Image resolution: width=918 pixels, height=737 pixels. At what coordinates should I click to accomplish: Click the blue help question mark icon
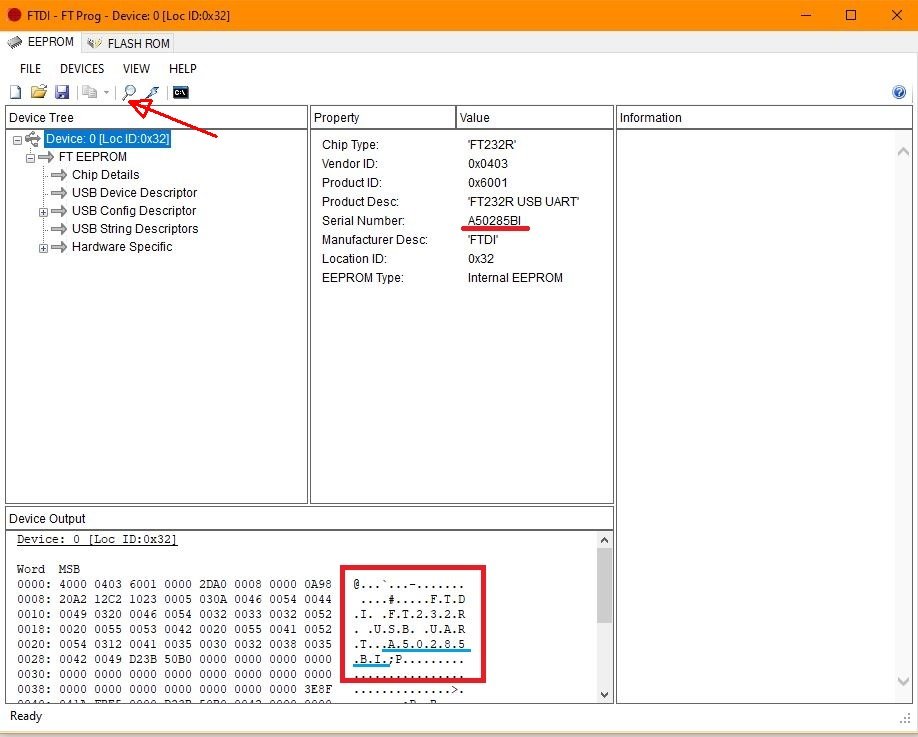898,93
